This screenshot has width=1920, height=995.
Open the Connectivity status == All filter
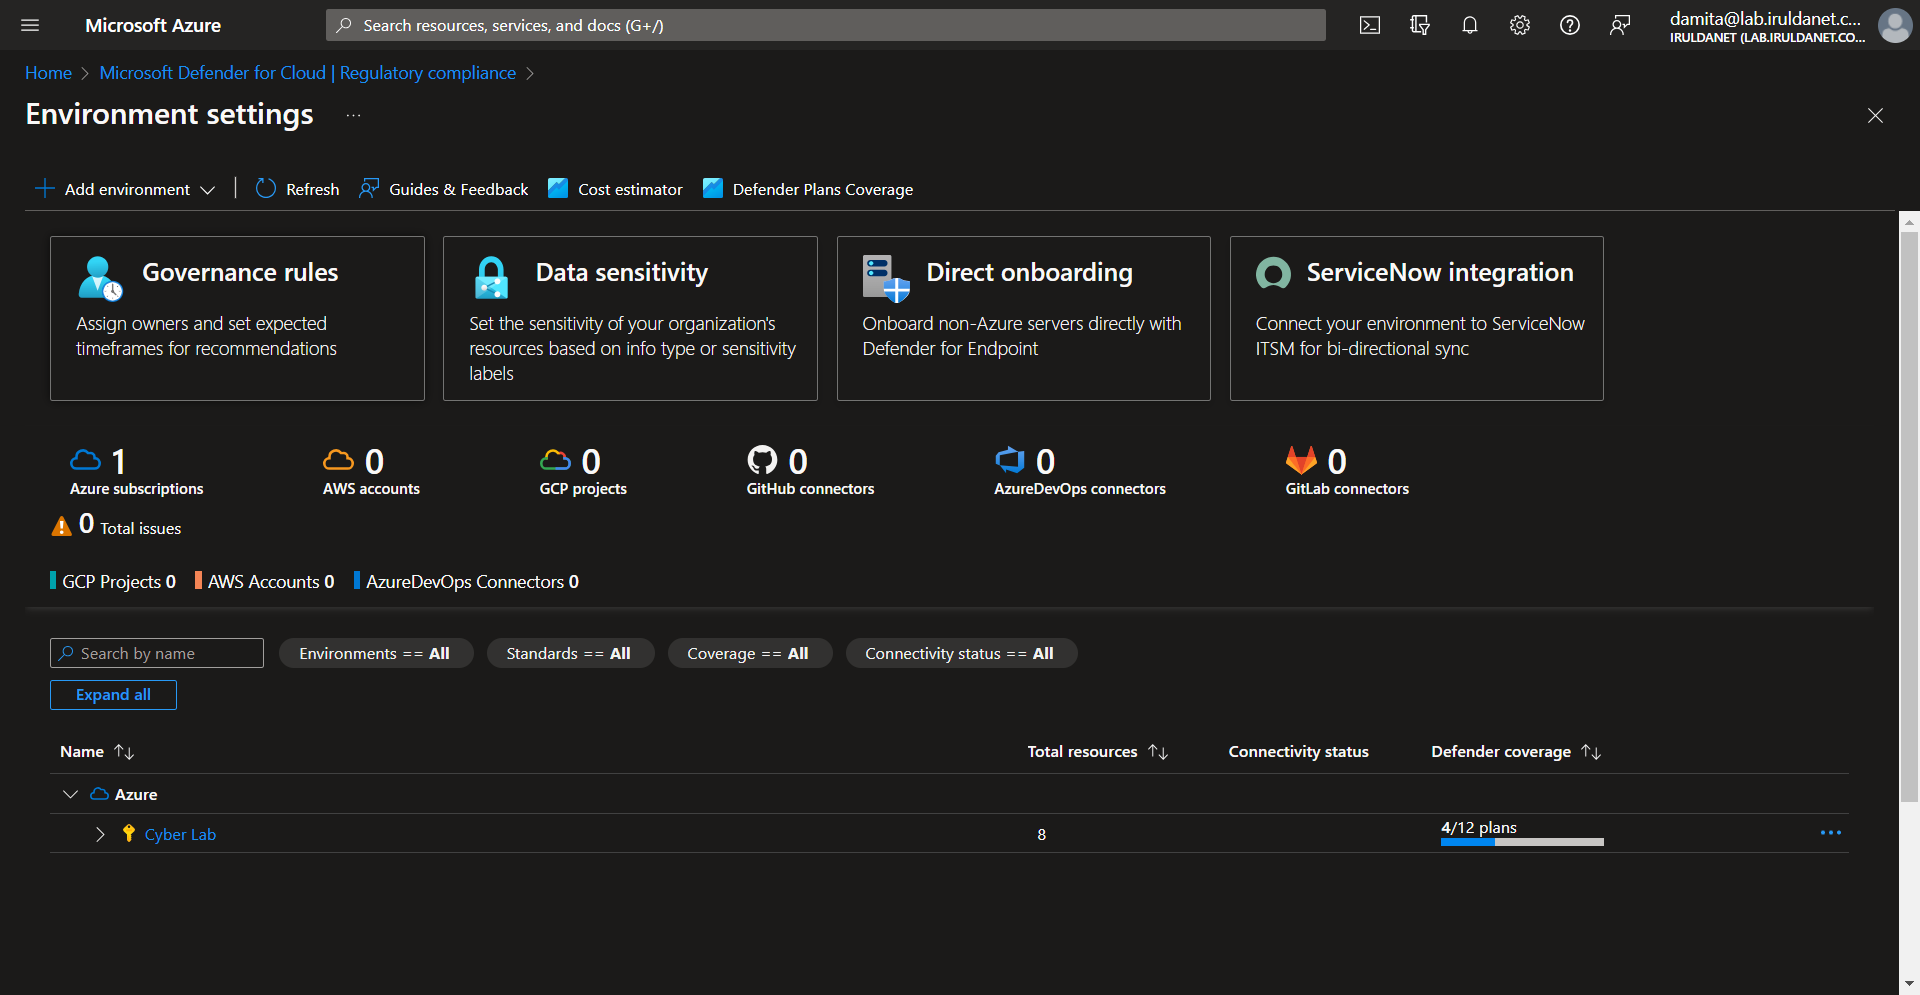click(x=960, y=653)
